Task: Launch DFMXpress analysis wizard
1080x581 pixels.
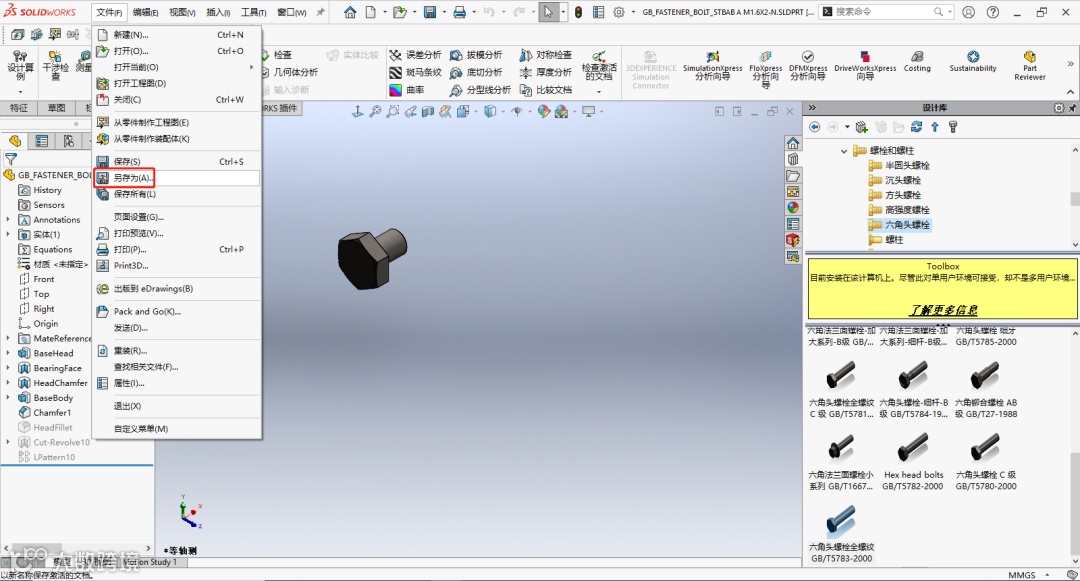Action: coord(808,65)
